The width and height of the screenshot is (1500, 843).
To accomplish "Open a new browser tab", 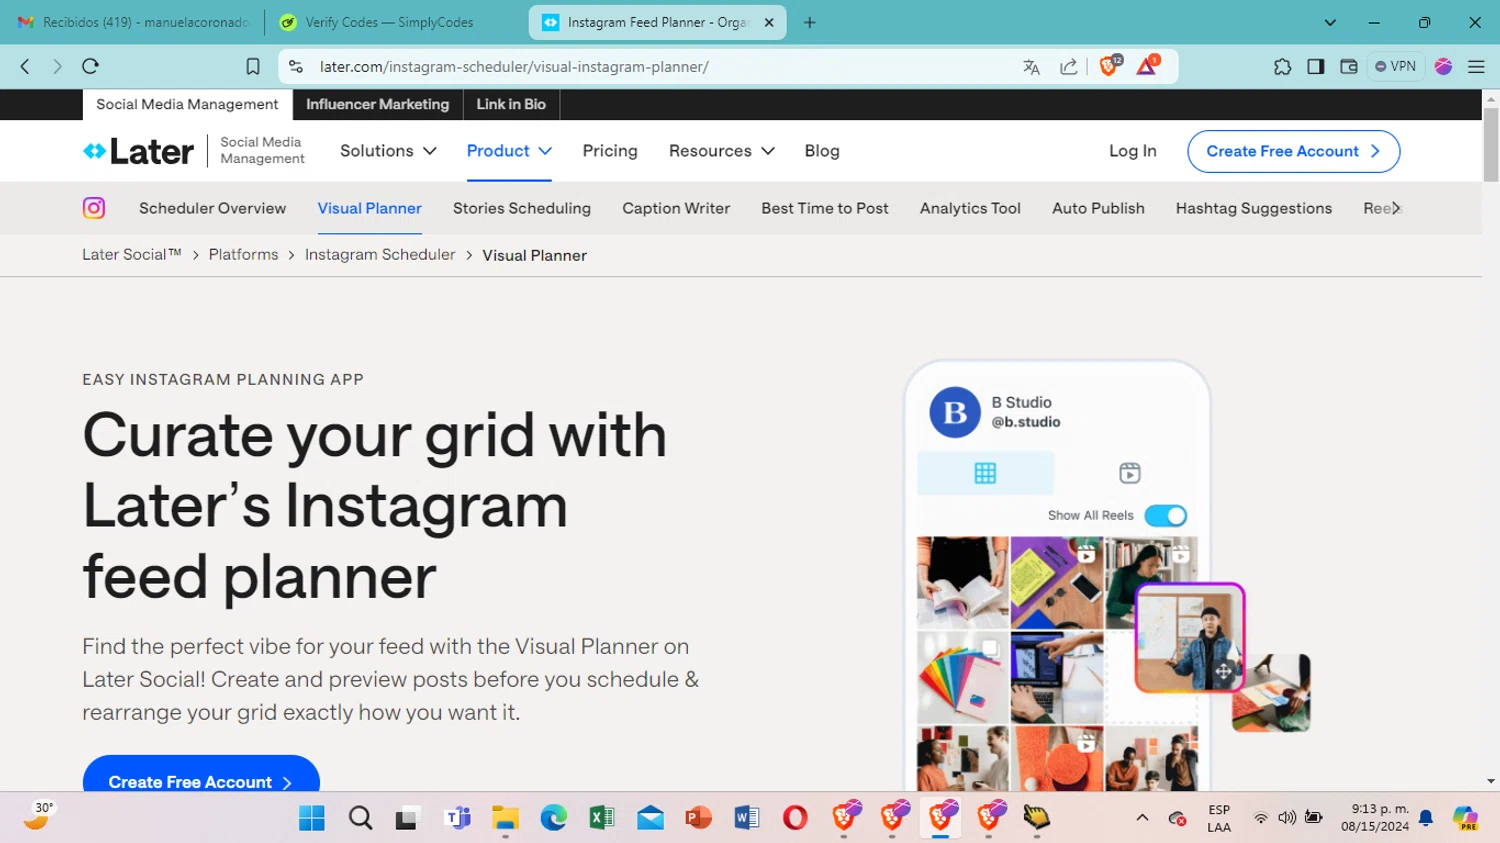I will 810,22.
